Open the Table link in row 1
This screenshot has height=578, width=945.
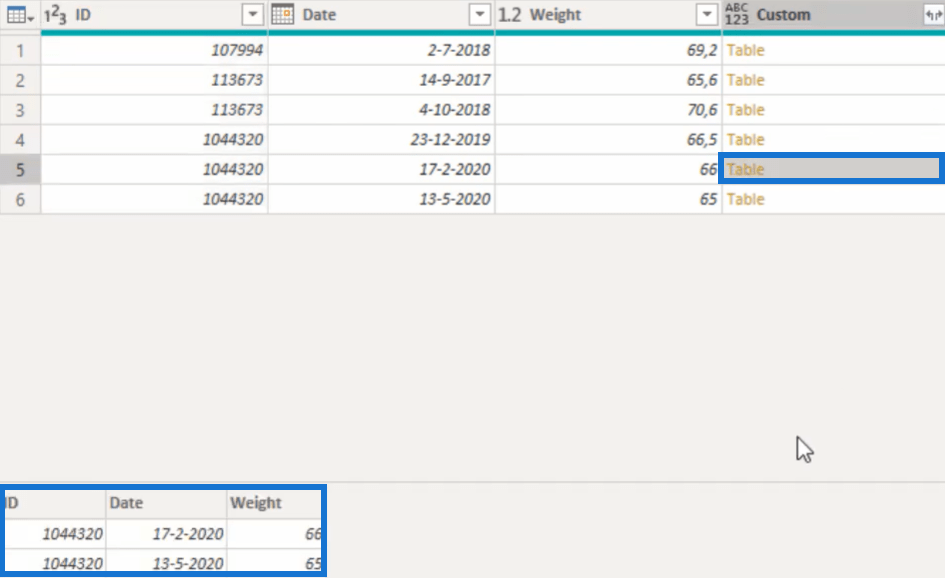[x=746, y=50]
